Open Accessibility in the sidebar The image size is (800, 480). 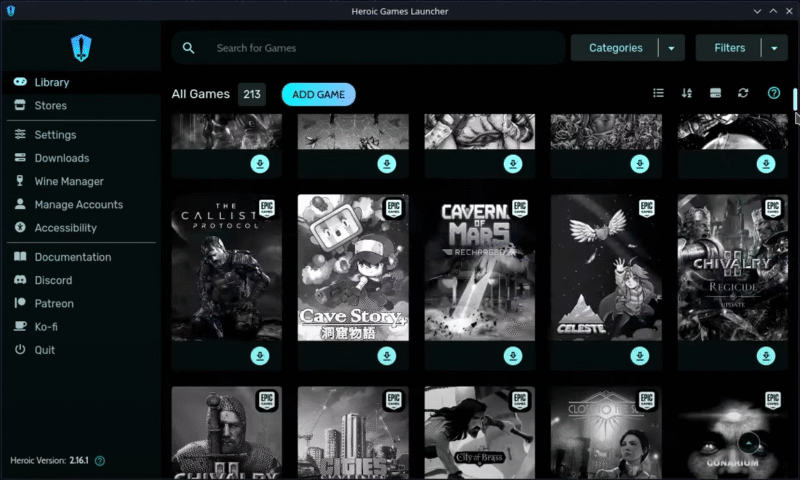pos(81,228)
